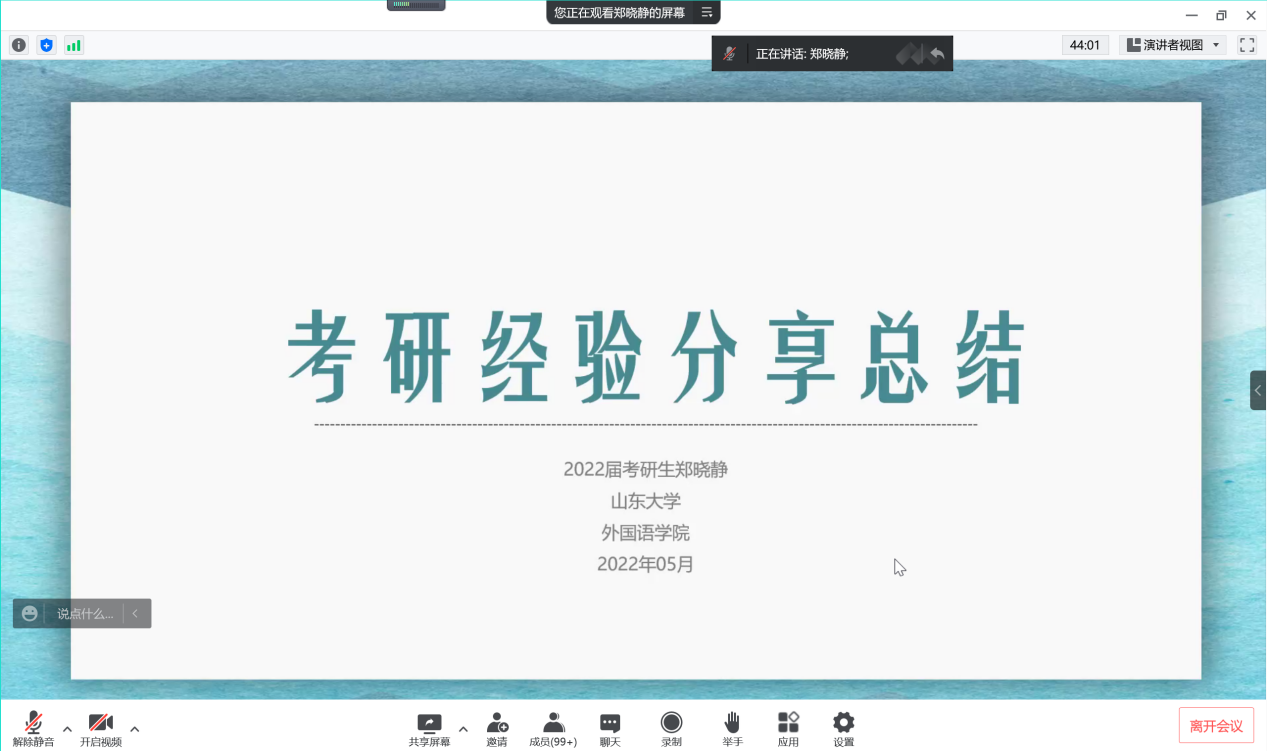Open the Speaker View layout dropdown
Viewport: 1267px width, 751px height.
(1173, 45)
